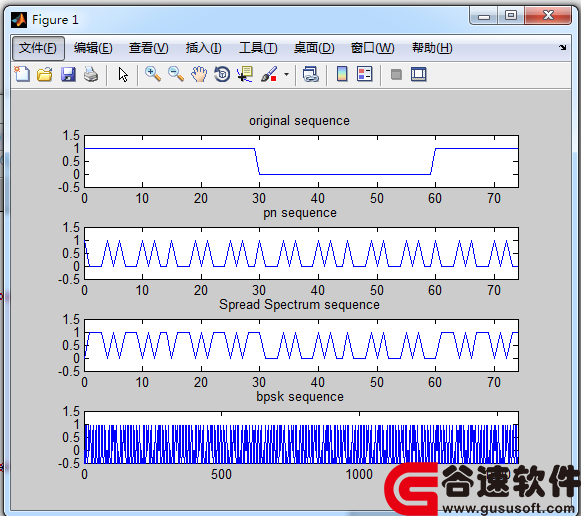
Task: Enable the Rotate 3D tool
Action: [222, 74]
